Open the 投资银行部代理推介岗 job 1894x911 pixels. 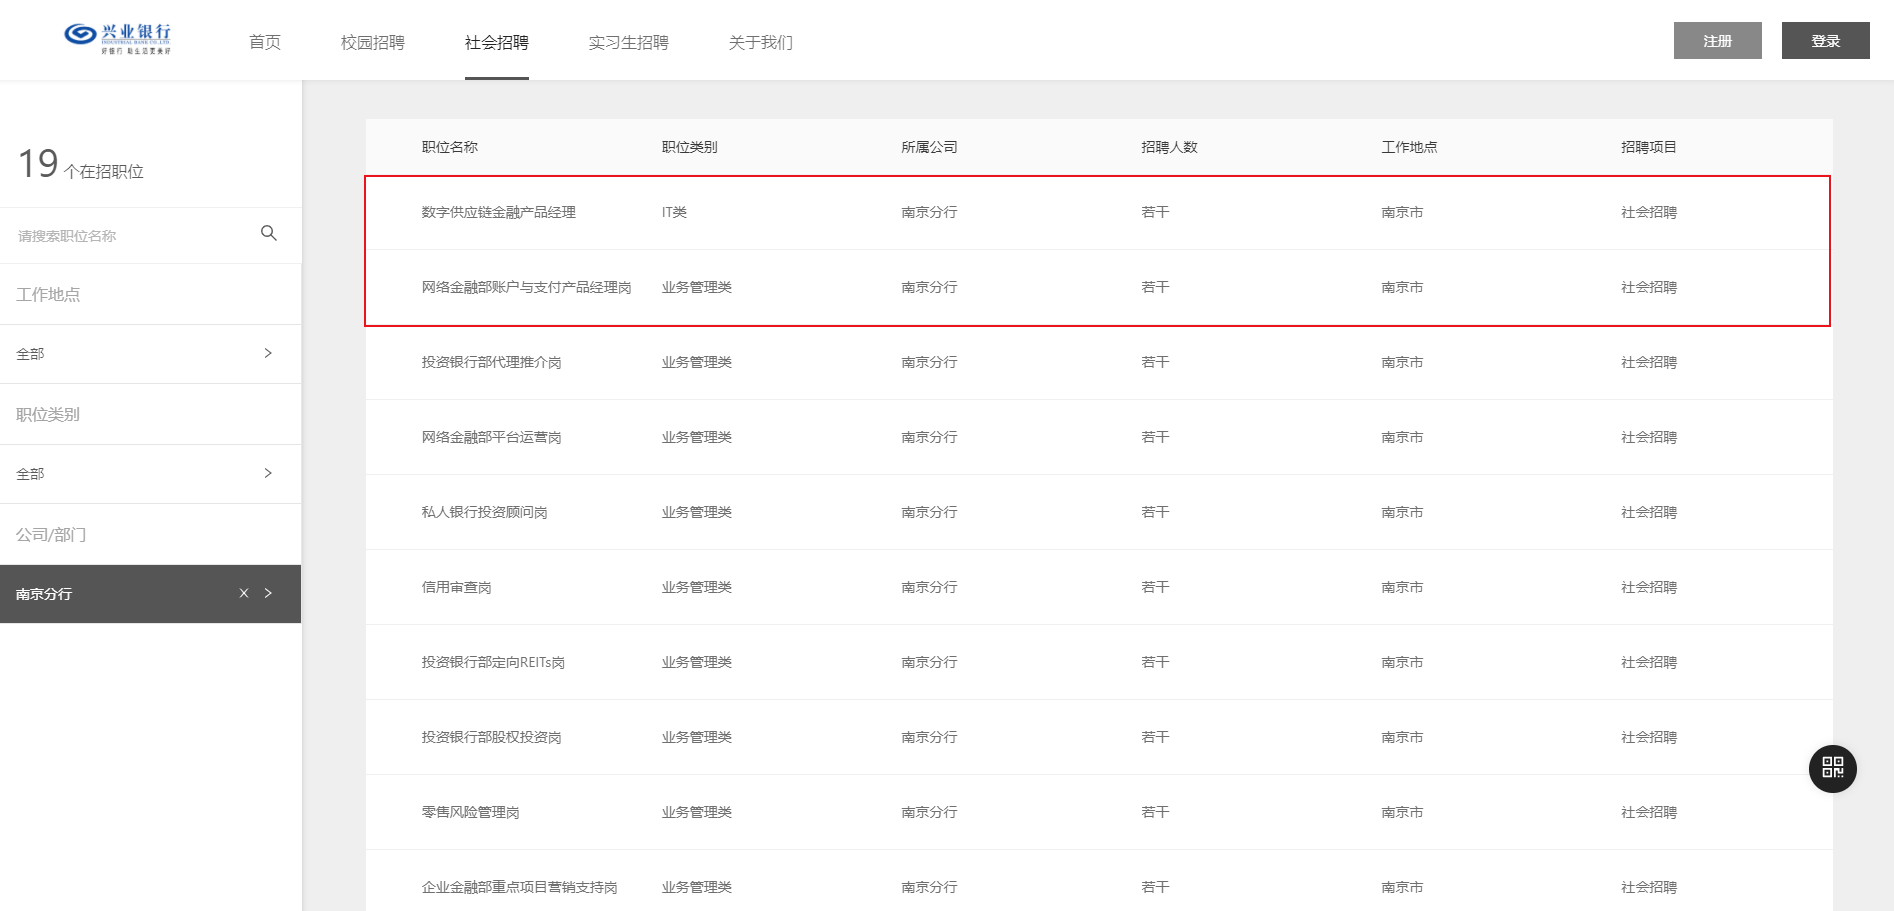(491, 362)
